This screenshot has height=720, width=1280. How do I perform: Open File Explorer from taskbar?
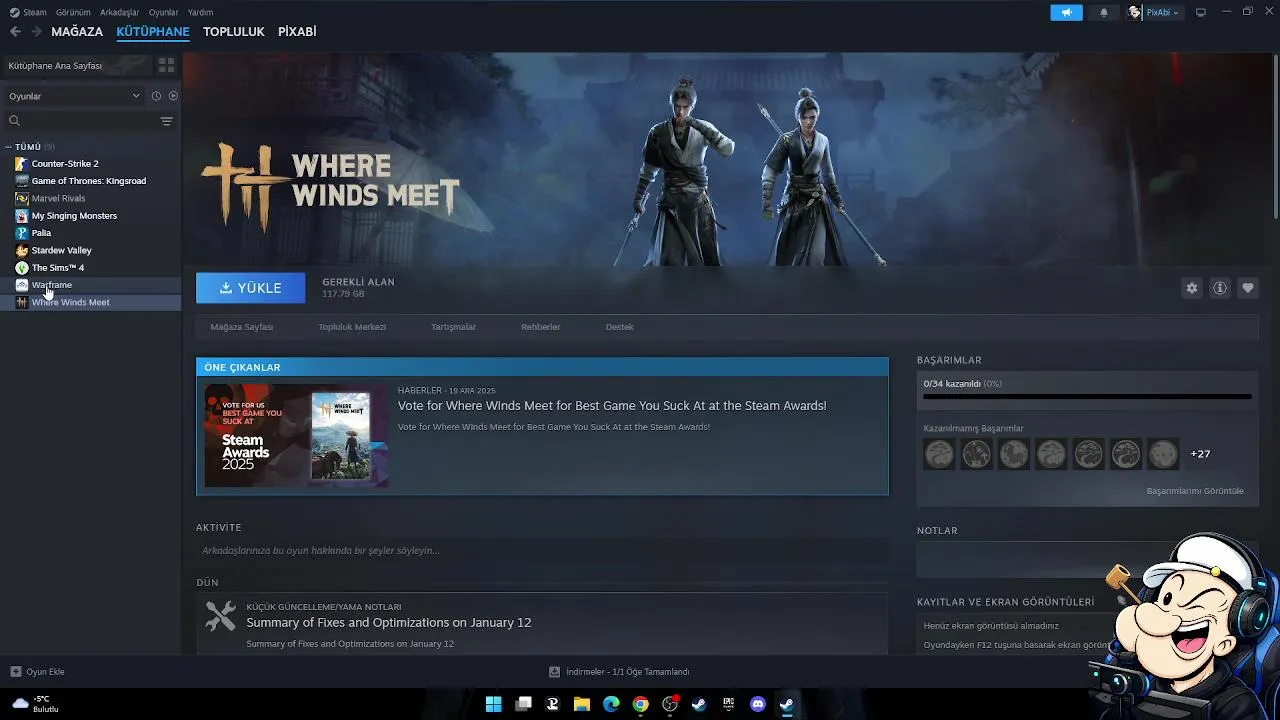tap(582, 704)
